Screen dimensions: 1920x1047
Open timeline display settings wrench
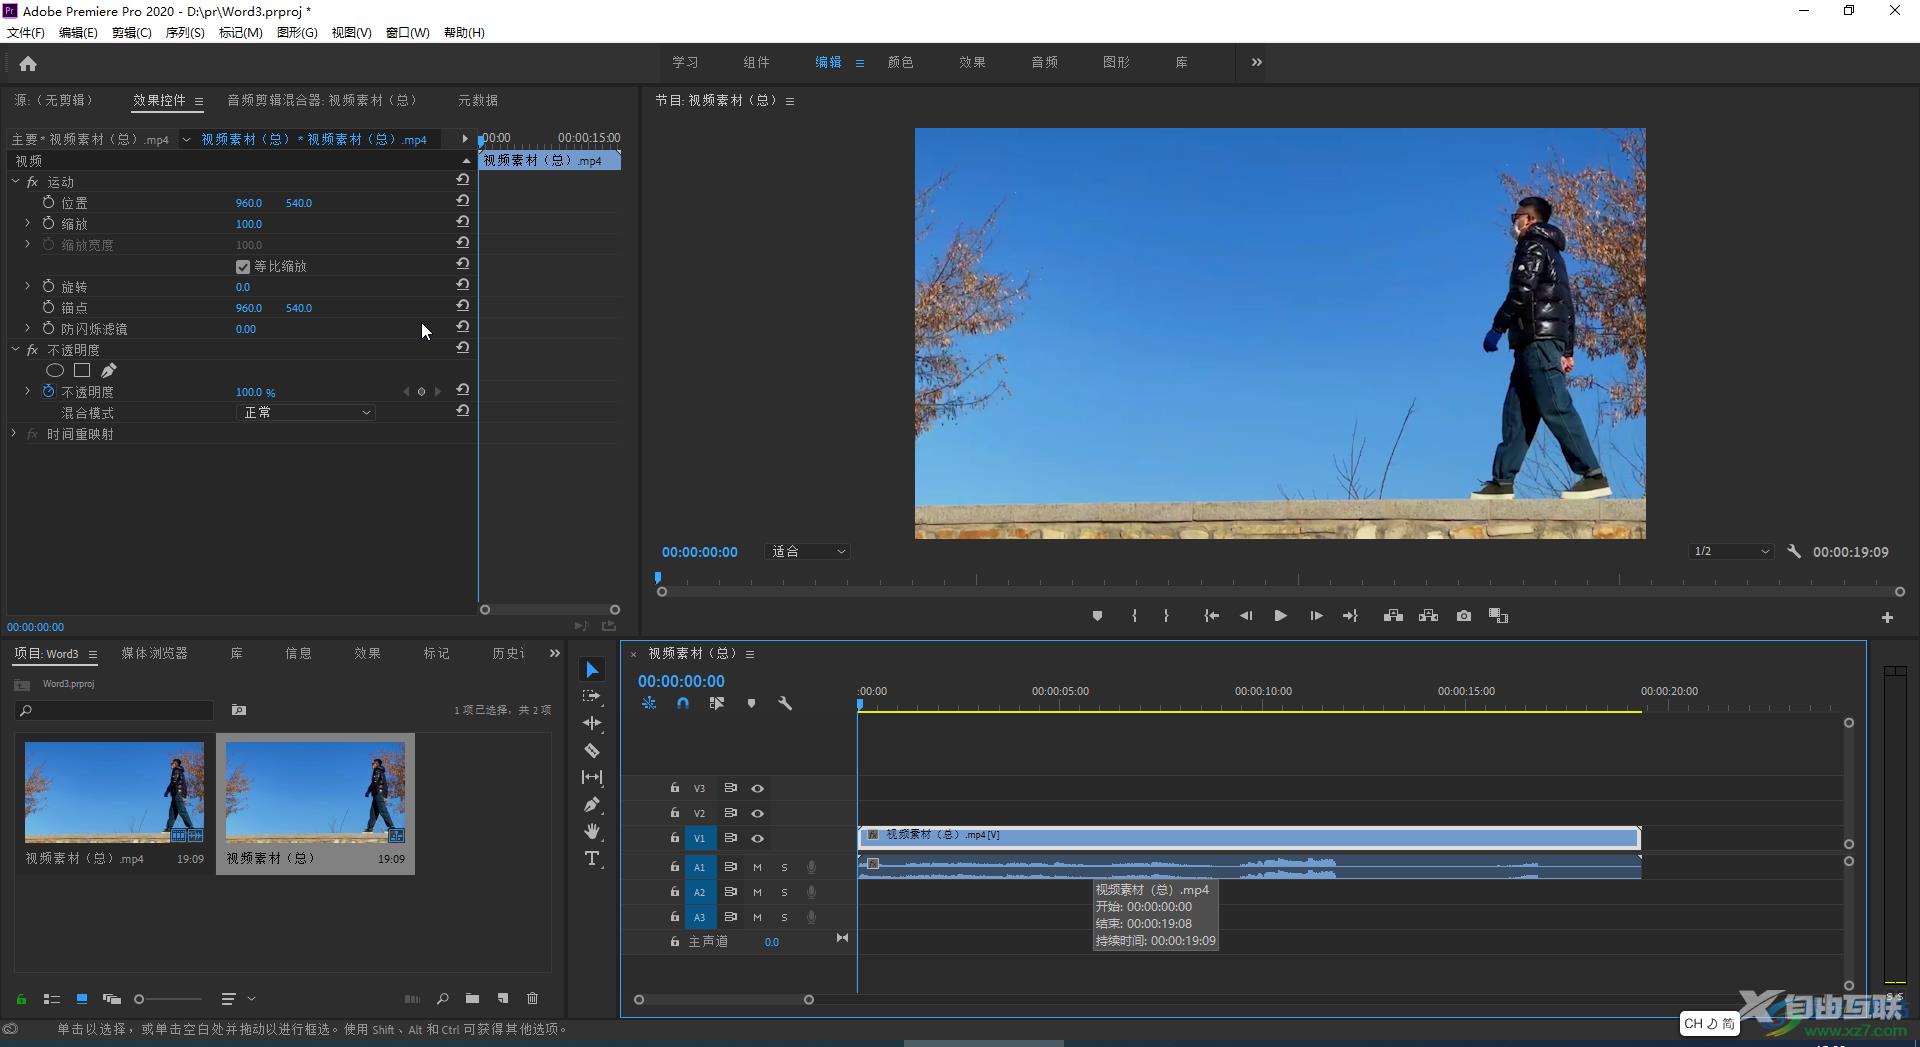click(785, 703)
